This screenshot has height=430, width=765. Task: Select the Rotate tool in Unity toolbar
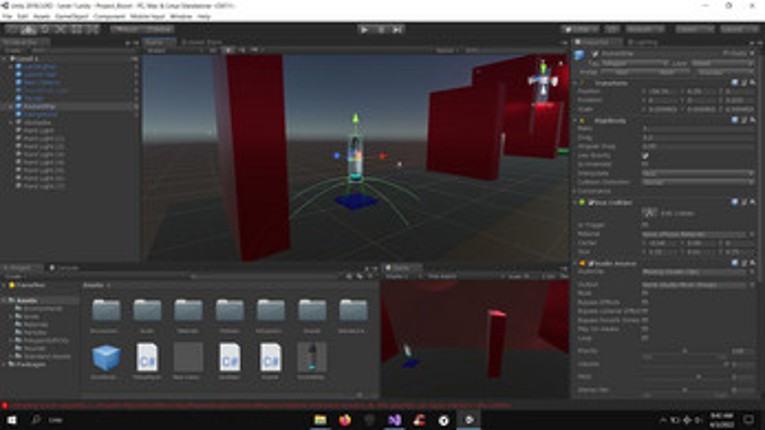pyautogui.click(x=44, y=30)
